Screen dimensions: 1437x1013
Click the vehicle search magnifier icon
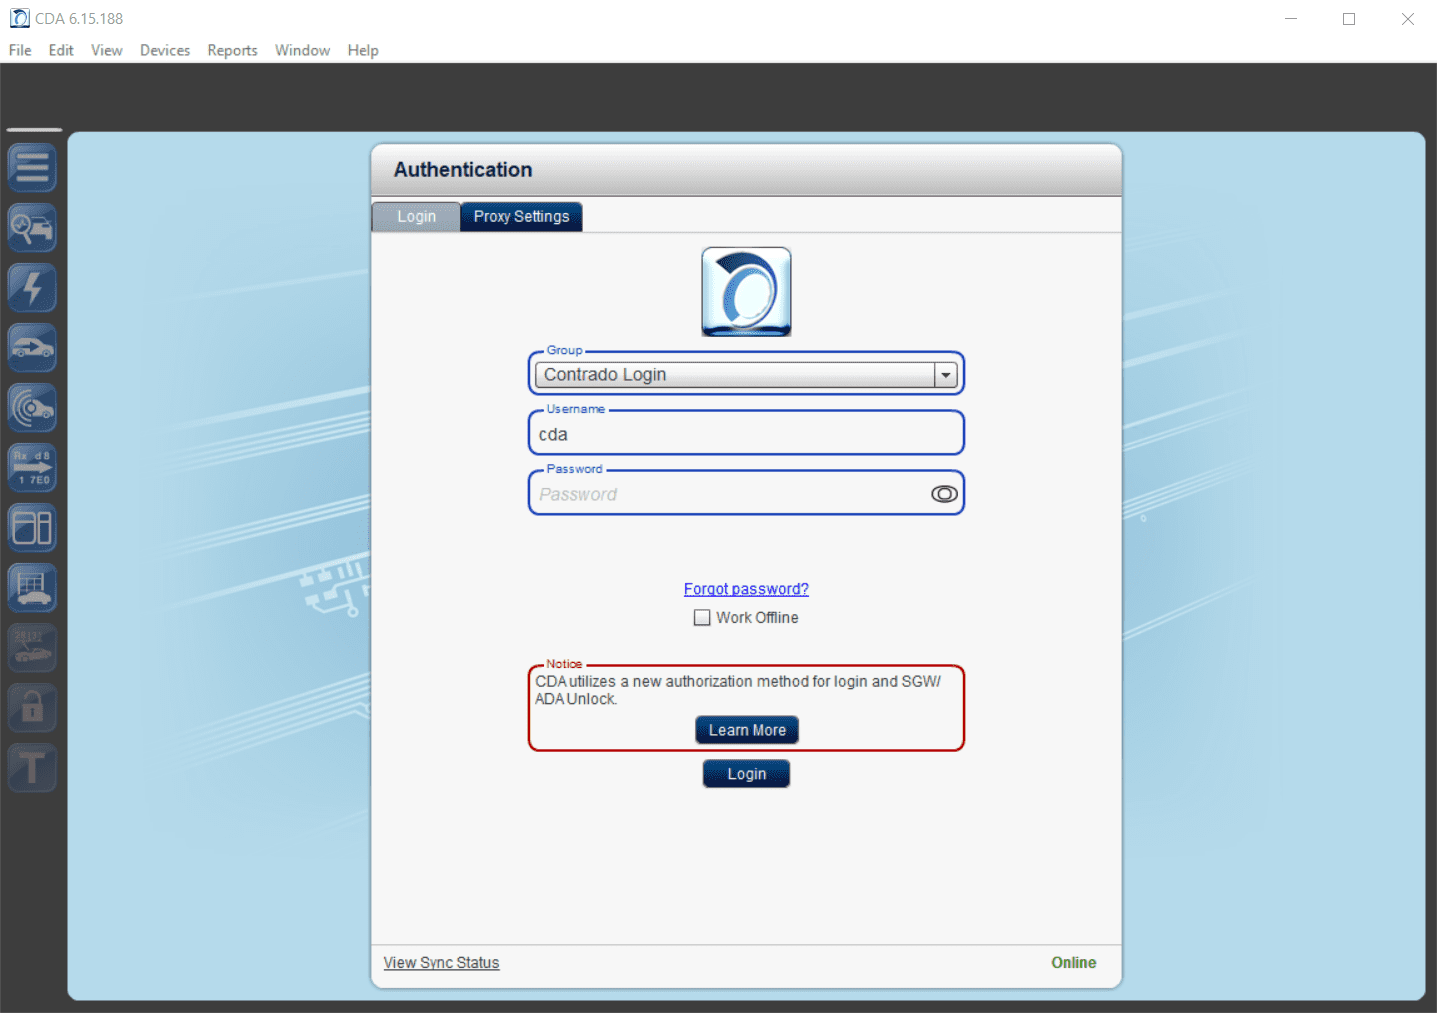32,228
